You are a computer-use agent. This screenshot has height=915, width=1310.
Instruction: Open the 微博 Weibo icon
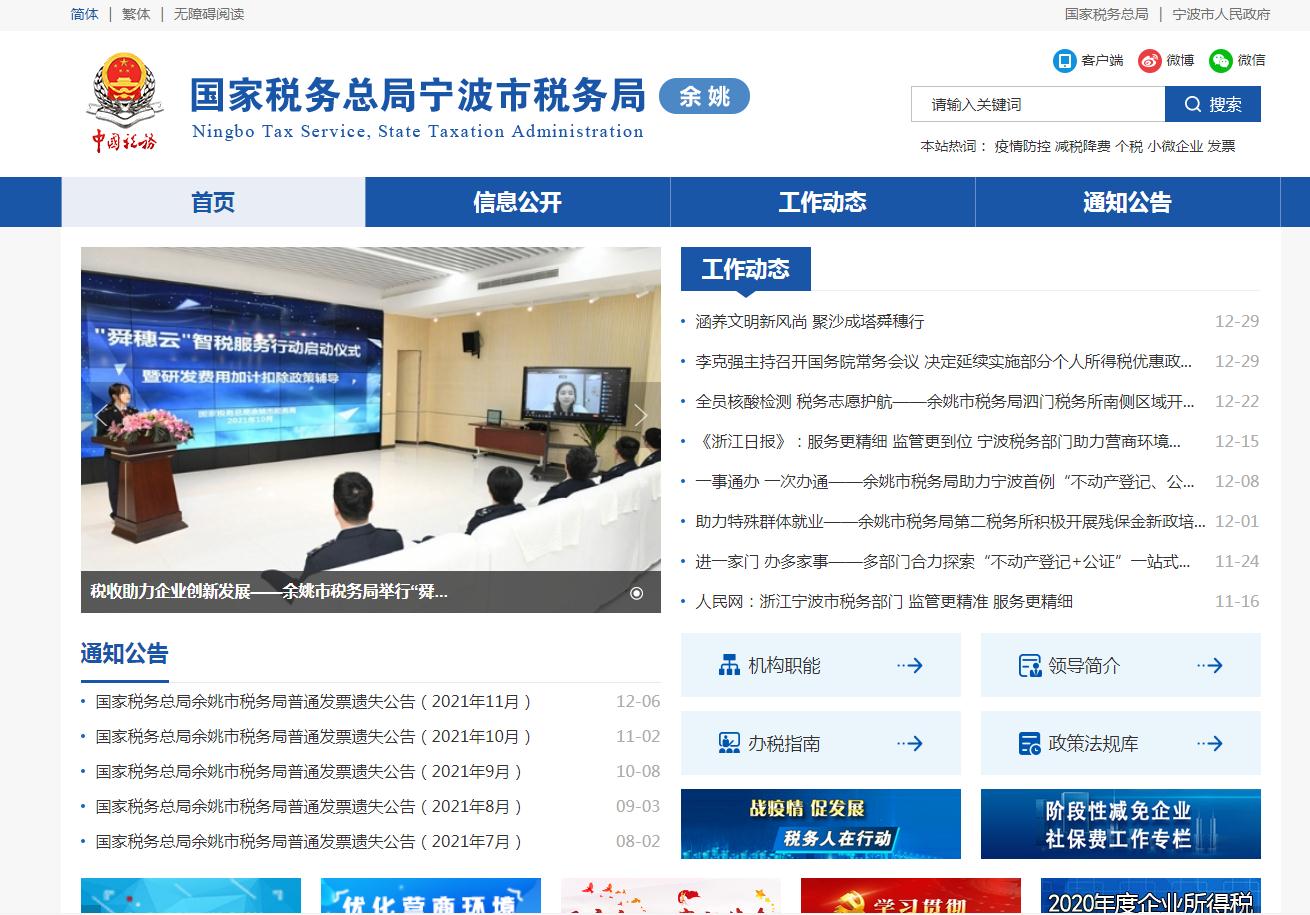[1149, 61]
